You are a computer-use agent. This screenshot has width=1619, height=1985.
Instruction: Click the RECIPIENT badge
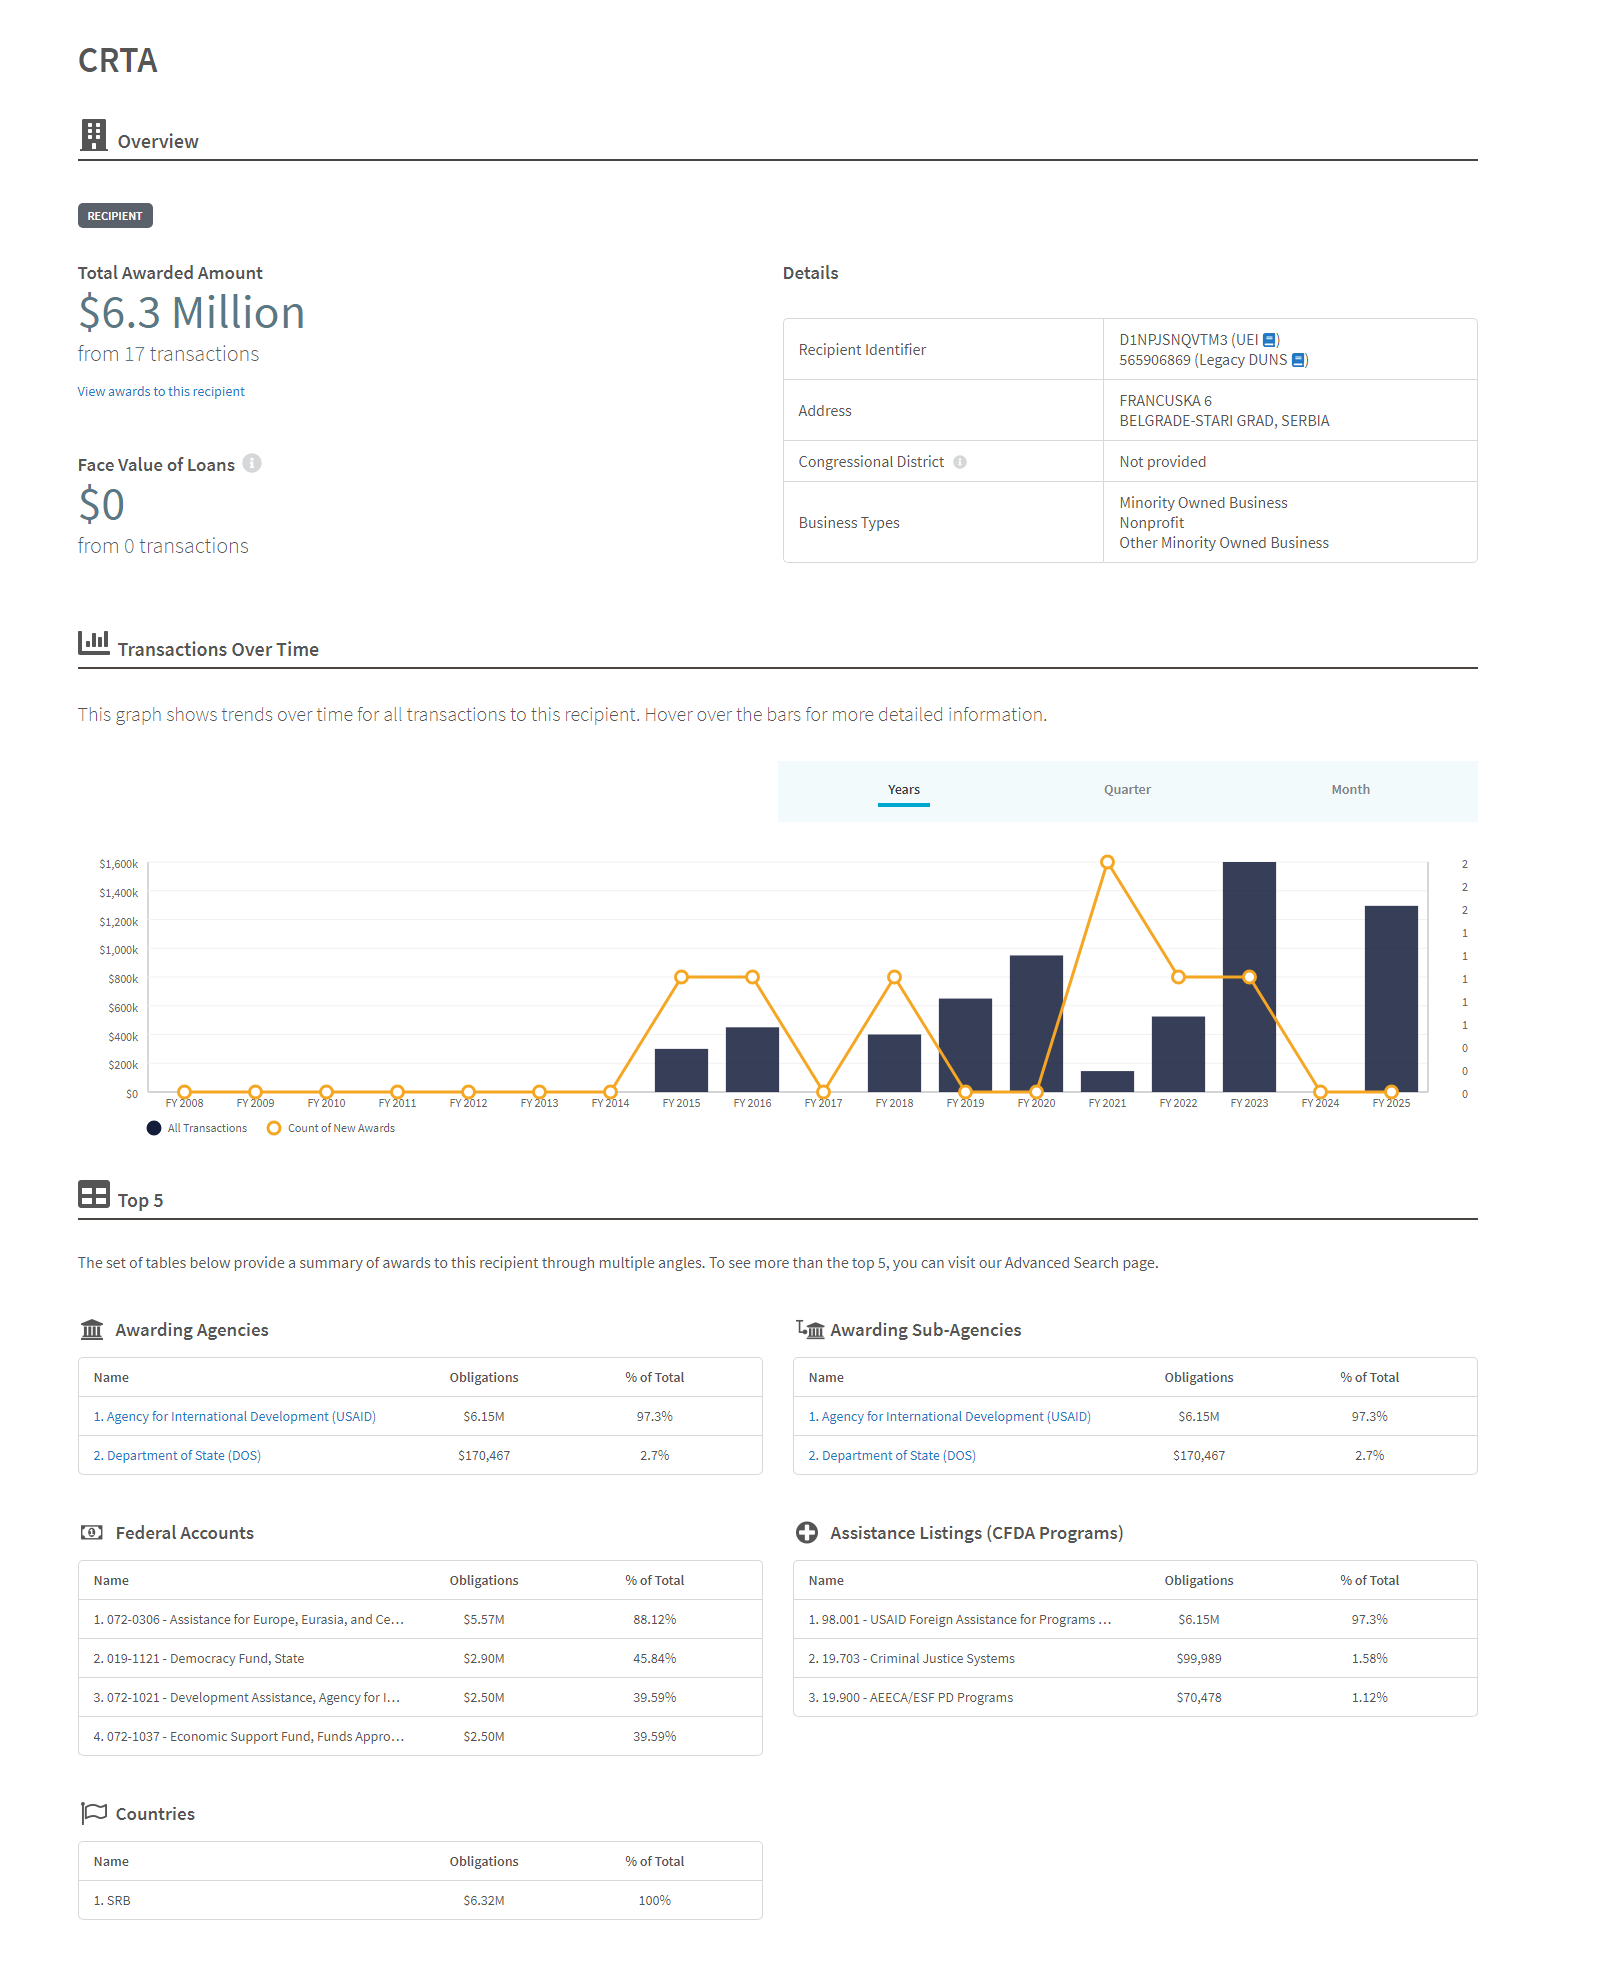pyautogui.click(x=115, y=216)
